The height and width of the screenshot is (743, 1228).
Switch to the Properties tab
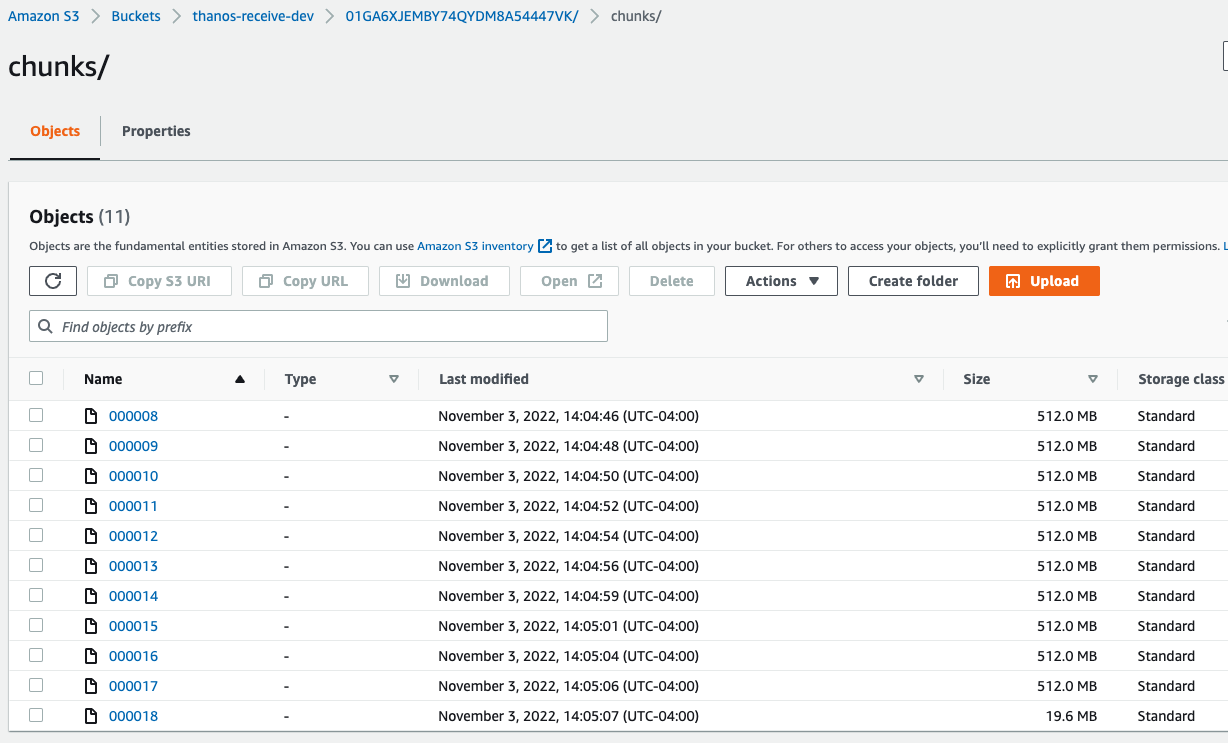pyautogui.click(x=156, y=131)
